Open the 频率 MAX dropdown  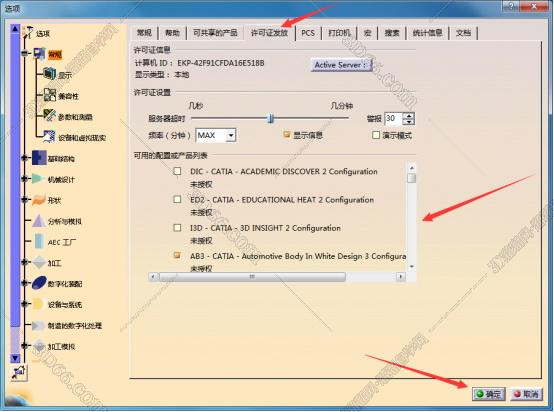tap(231, 135)
